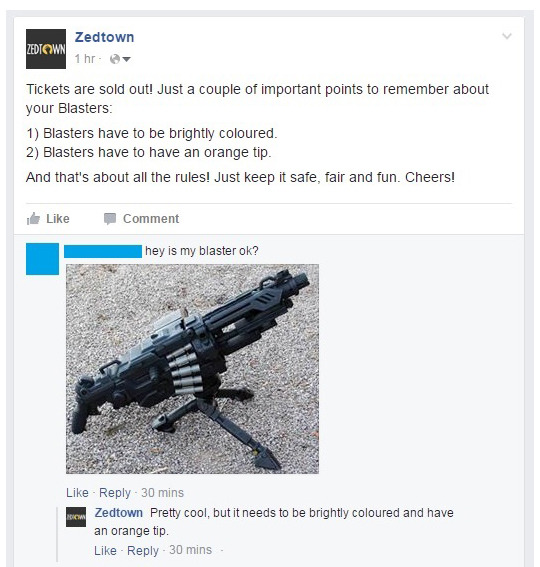Click the Zedtown page logo avatar
540x567 pixels.
click(46, 49)
